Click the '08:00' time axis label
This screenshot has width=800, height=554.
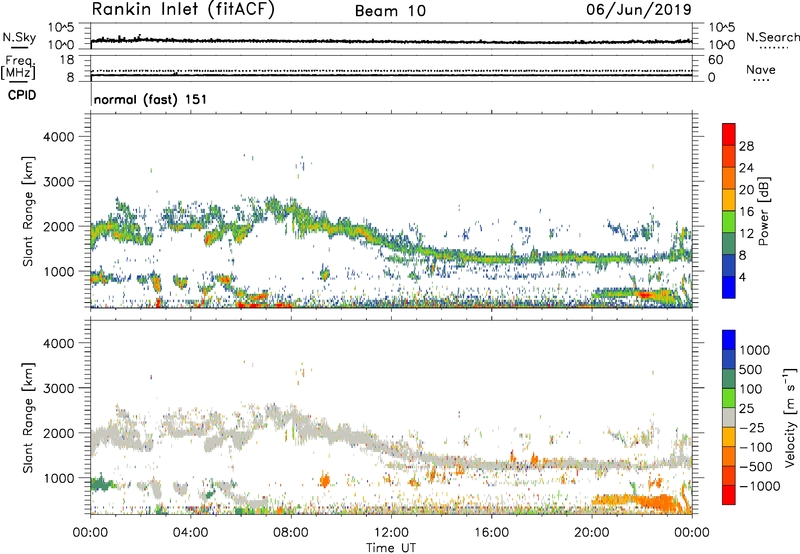point(291,533)
